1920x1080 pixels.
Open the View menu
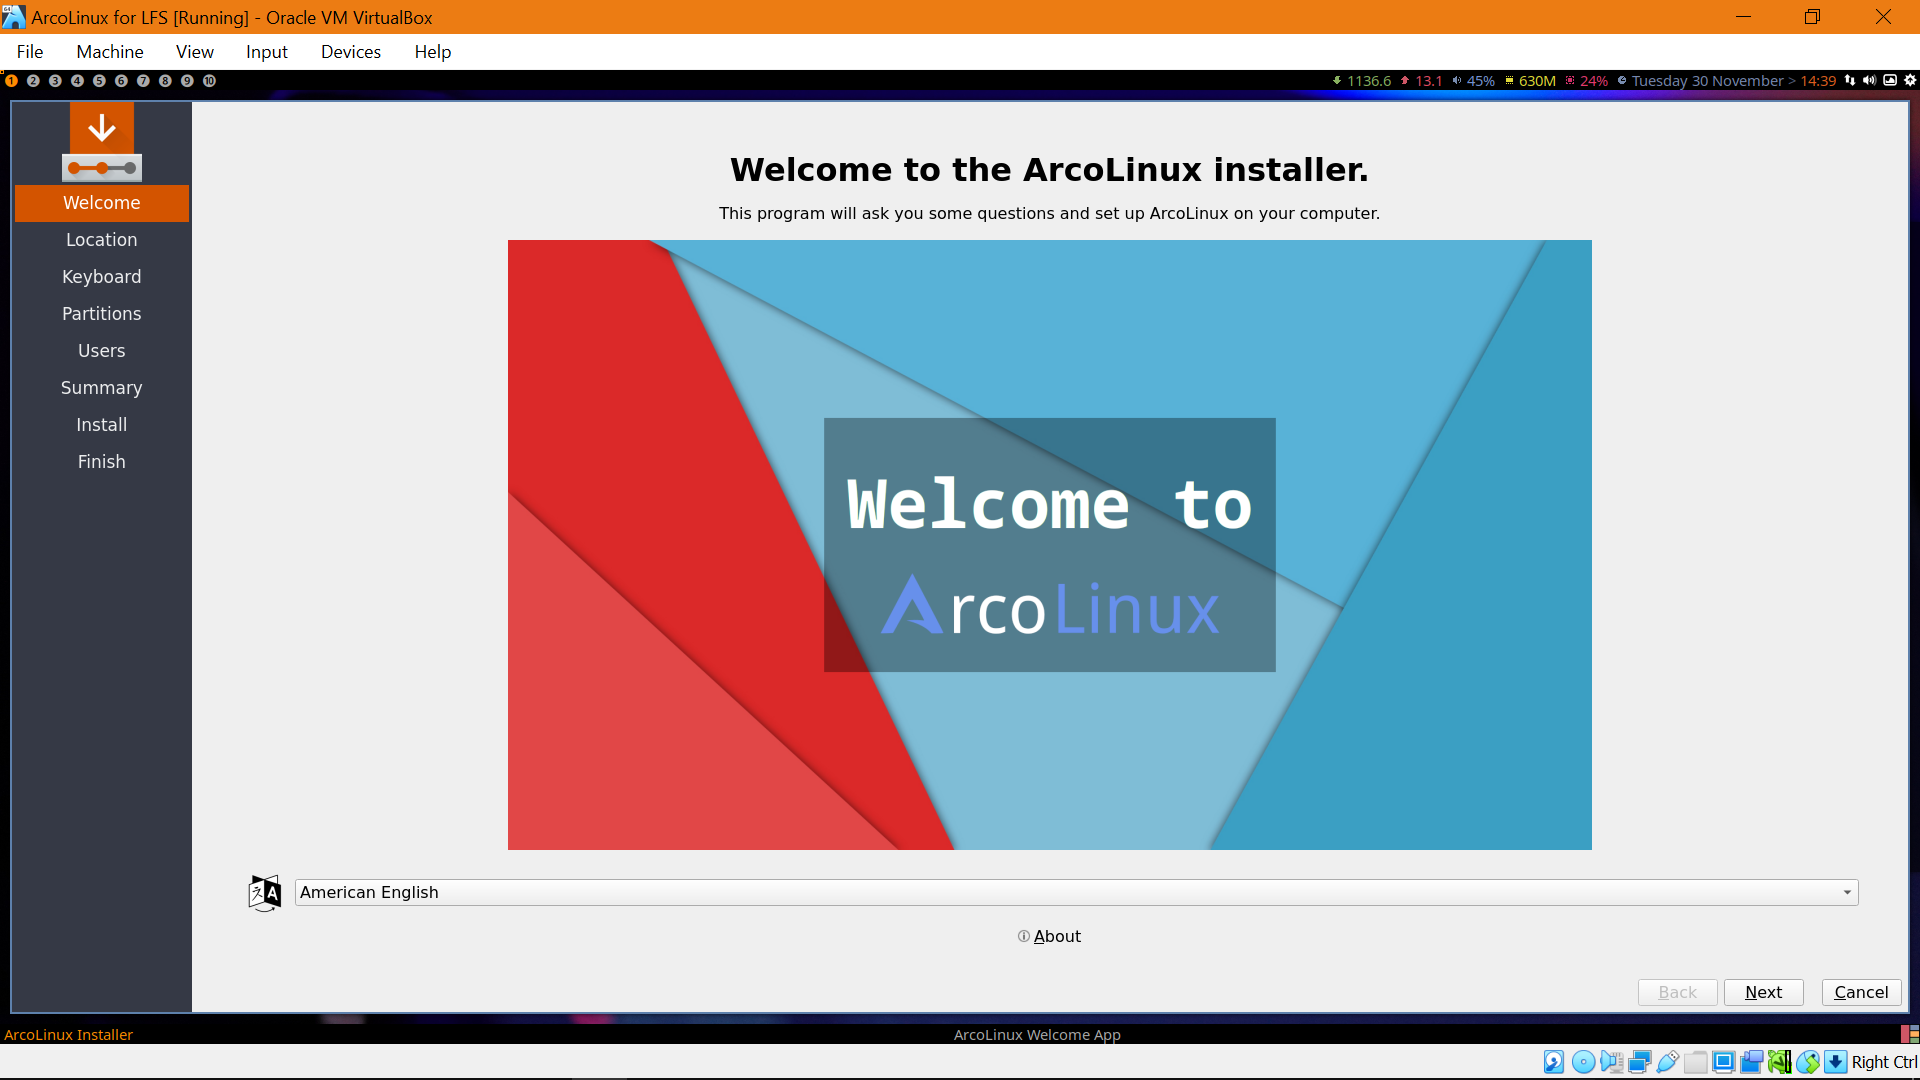195,52
